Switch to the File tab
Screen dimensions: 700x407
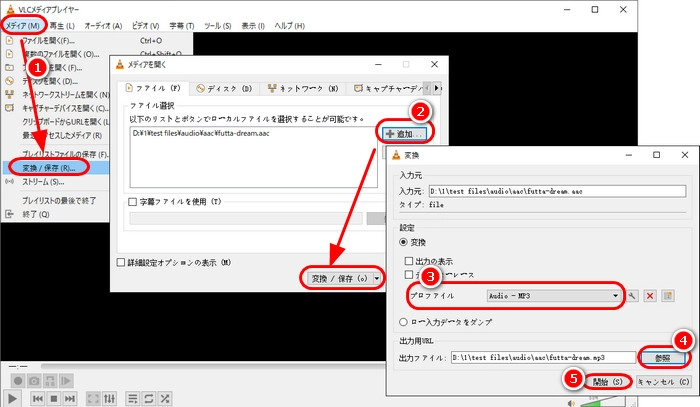coord(153,88)
